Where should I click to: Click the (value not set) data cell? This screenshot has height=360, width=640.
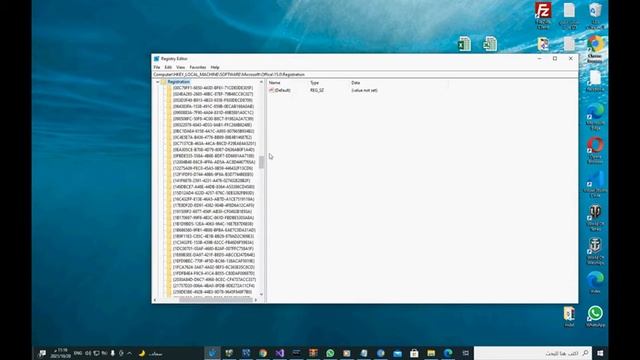(x=364, y=90)
